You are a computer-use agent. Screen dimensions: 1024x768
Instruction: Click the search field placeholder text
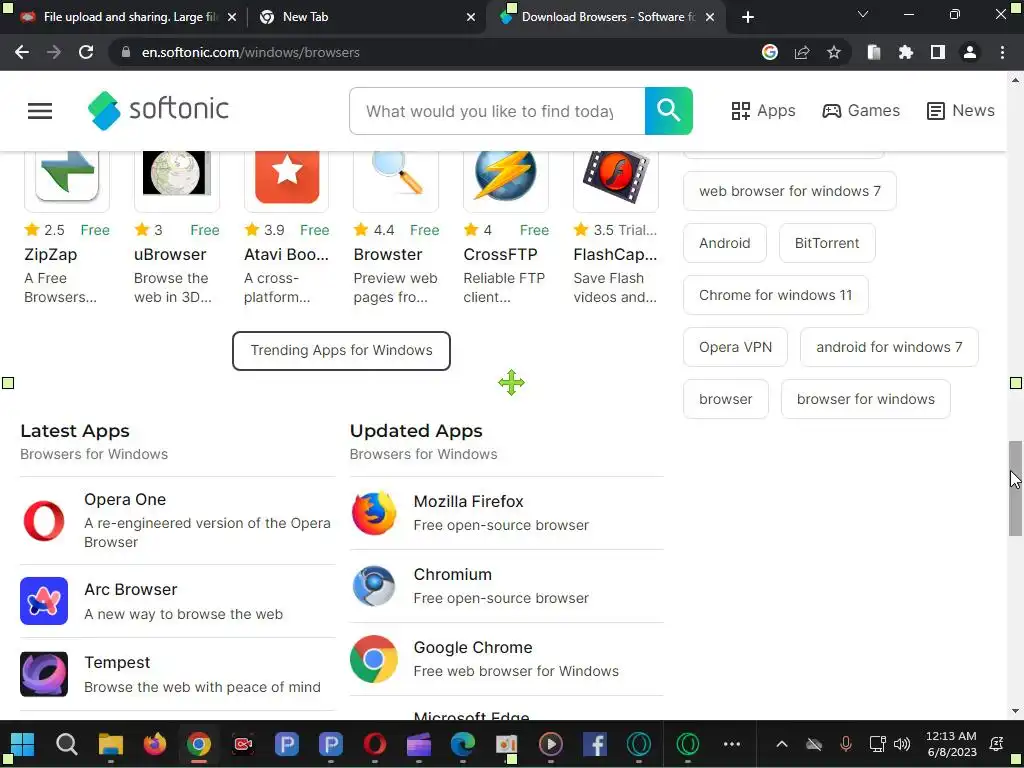489,111
